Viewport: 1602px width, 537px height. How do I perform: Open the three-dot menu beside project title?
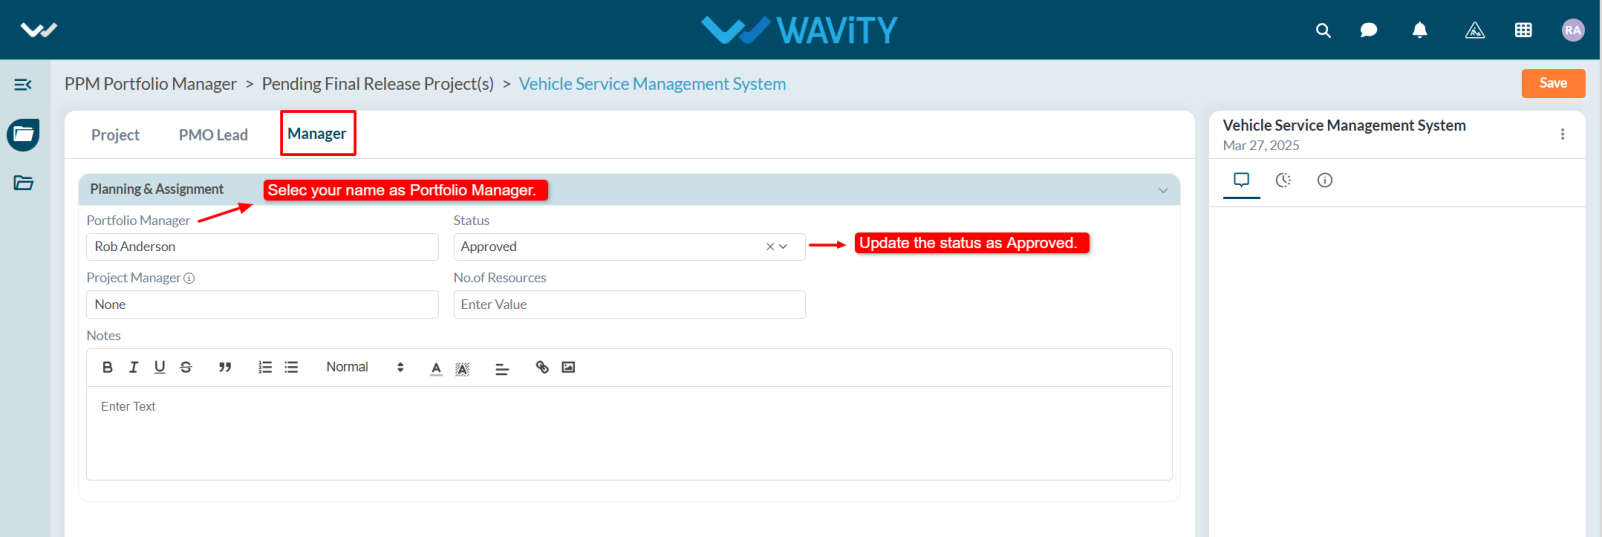point(1562,134)
